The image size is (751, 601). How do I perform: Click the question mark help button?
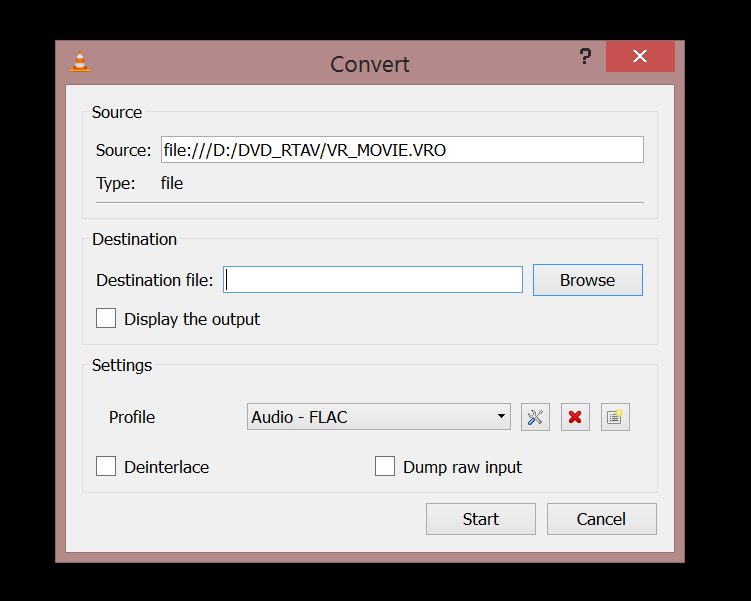point(585,57)
